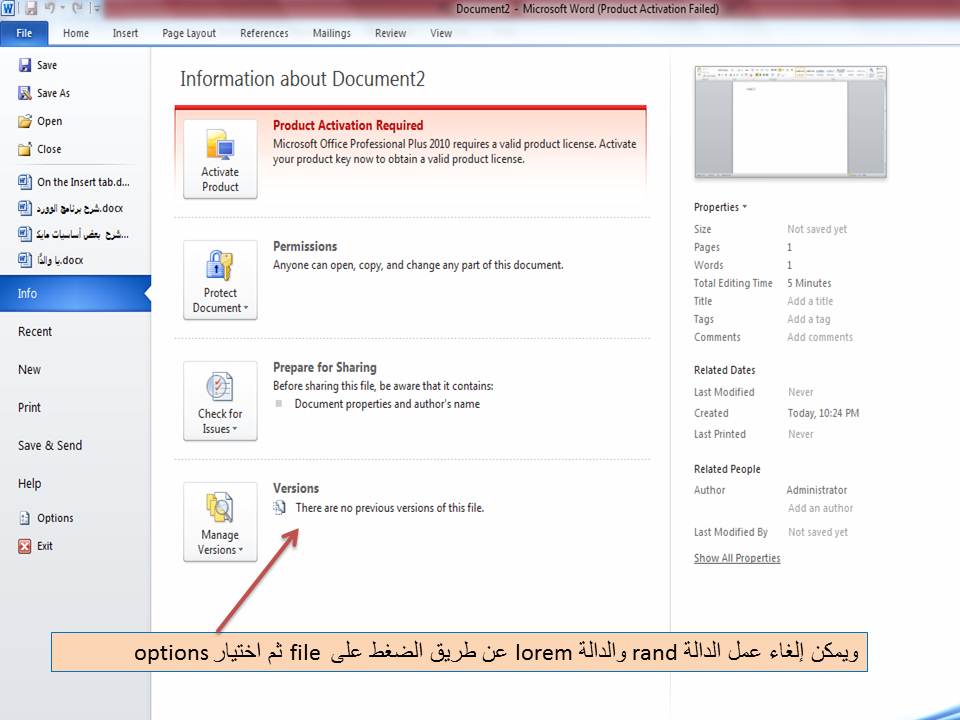This screenshot has width=960, height=720.
Task: Click the Word icon in the title bar
Action: click(8, 9)
